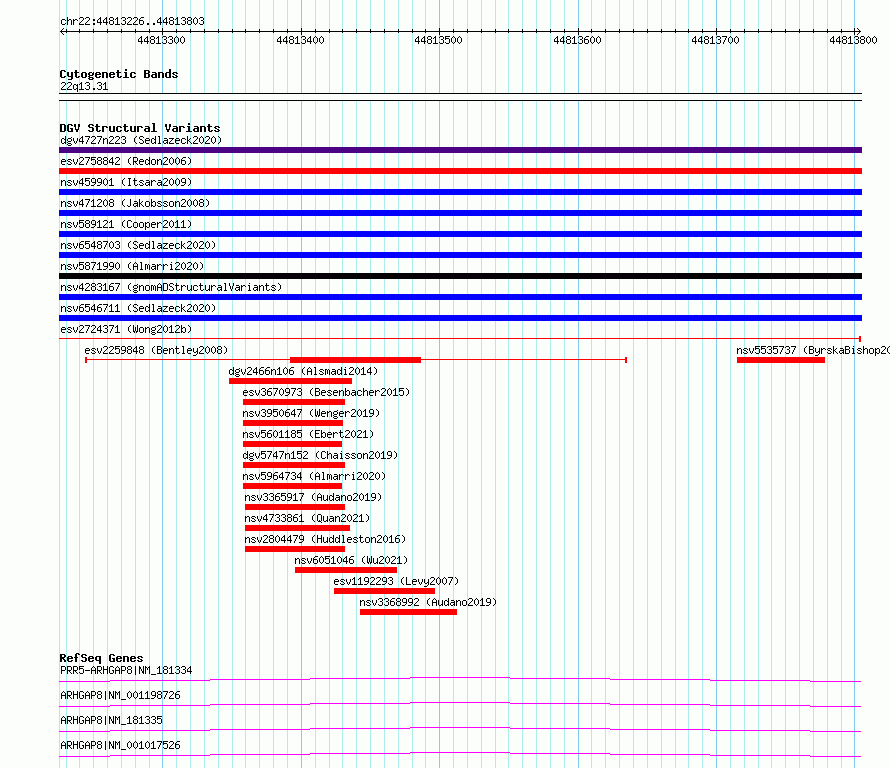The width and height of the screenshot is (890, 768).
Task: Select dgv2466n106 (Alsmadi2014) label
Action: pyautogui.click(x=303, y=371)
